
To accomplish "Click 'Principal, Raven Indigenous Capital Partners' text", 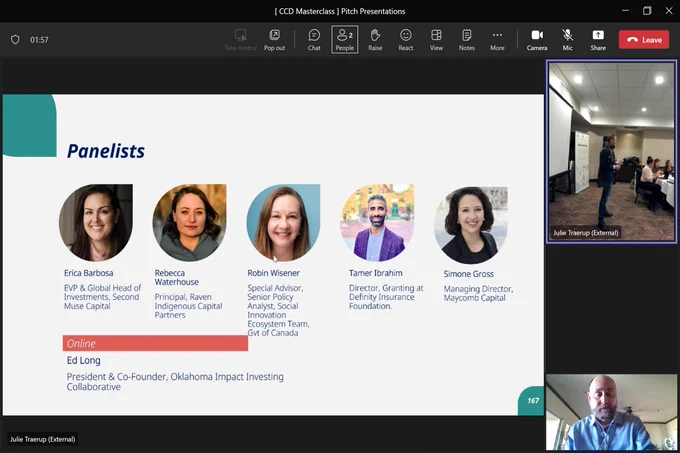I will point(188,306).
